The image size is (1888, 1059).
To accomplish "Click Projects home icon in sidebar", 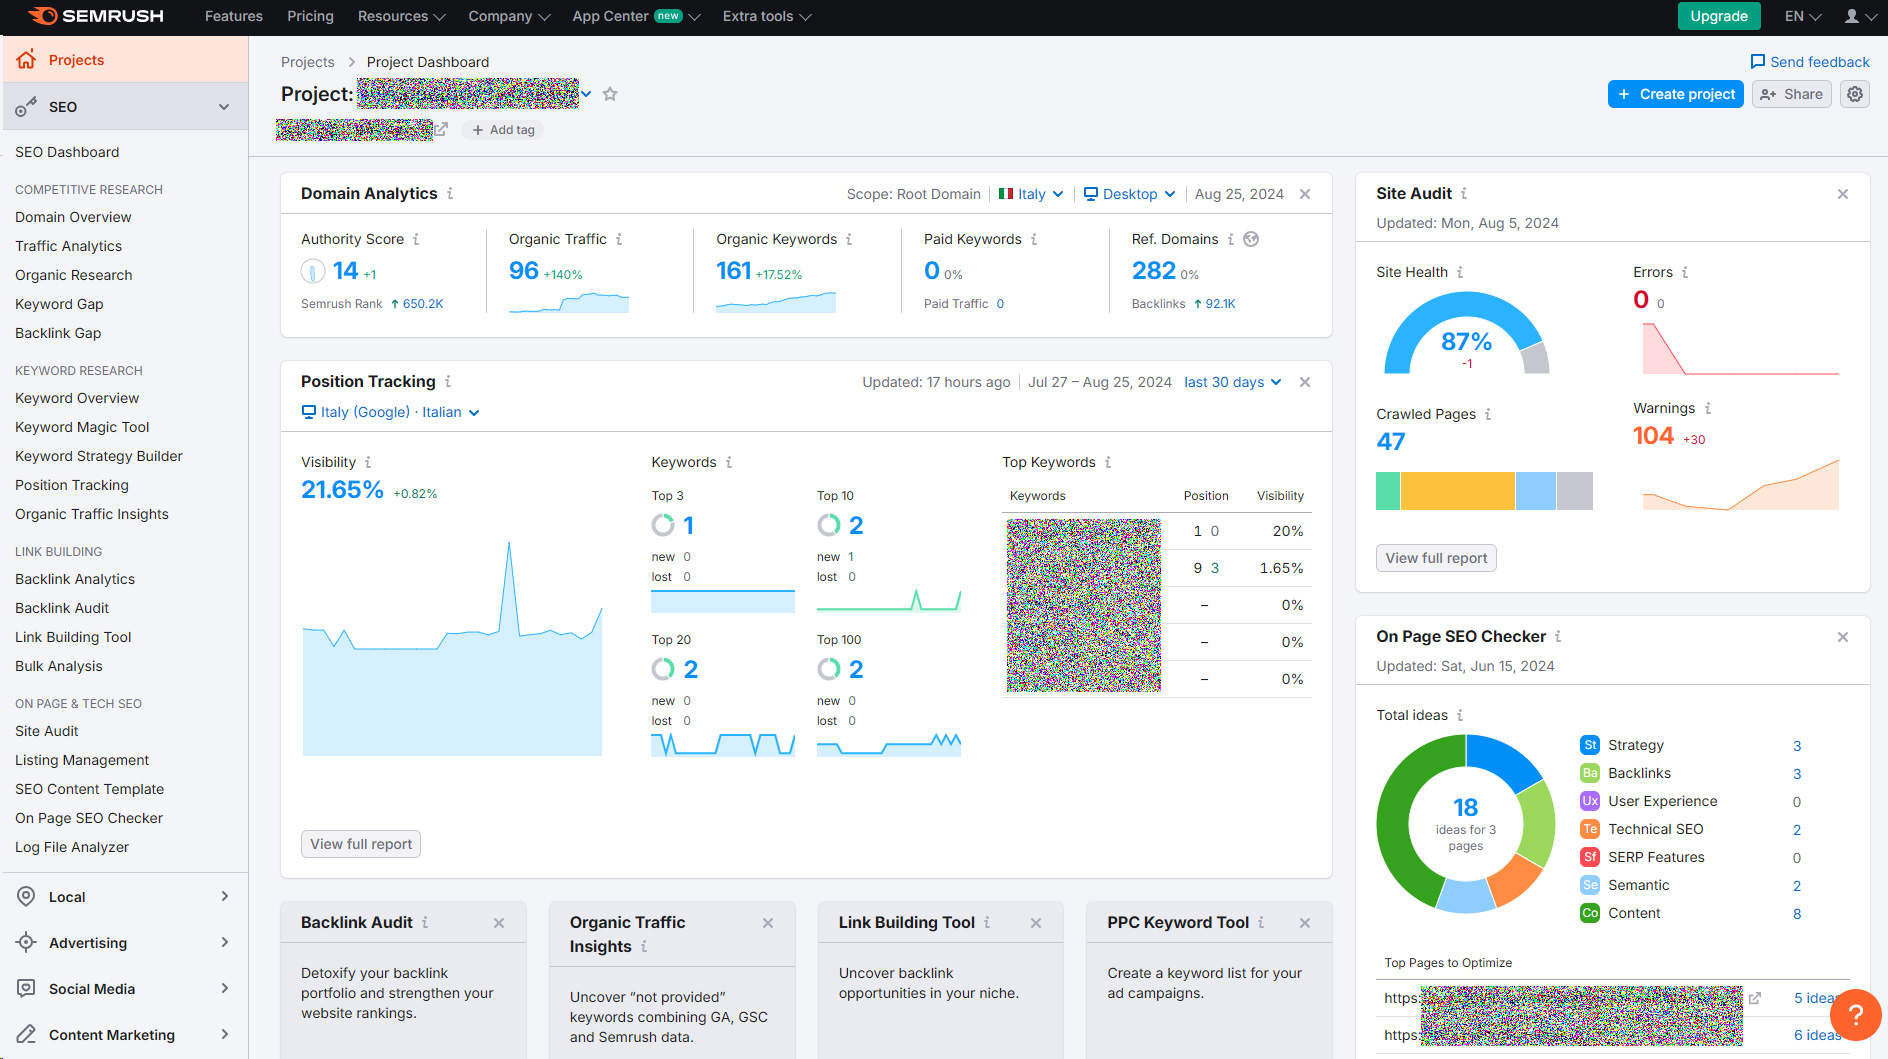I will (26, 59).
